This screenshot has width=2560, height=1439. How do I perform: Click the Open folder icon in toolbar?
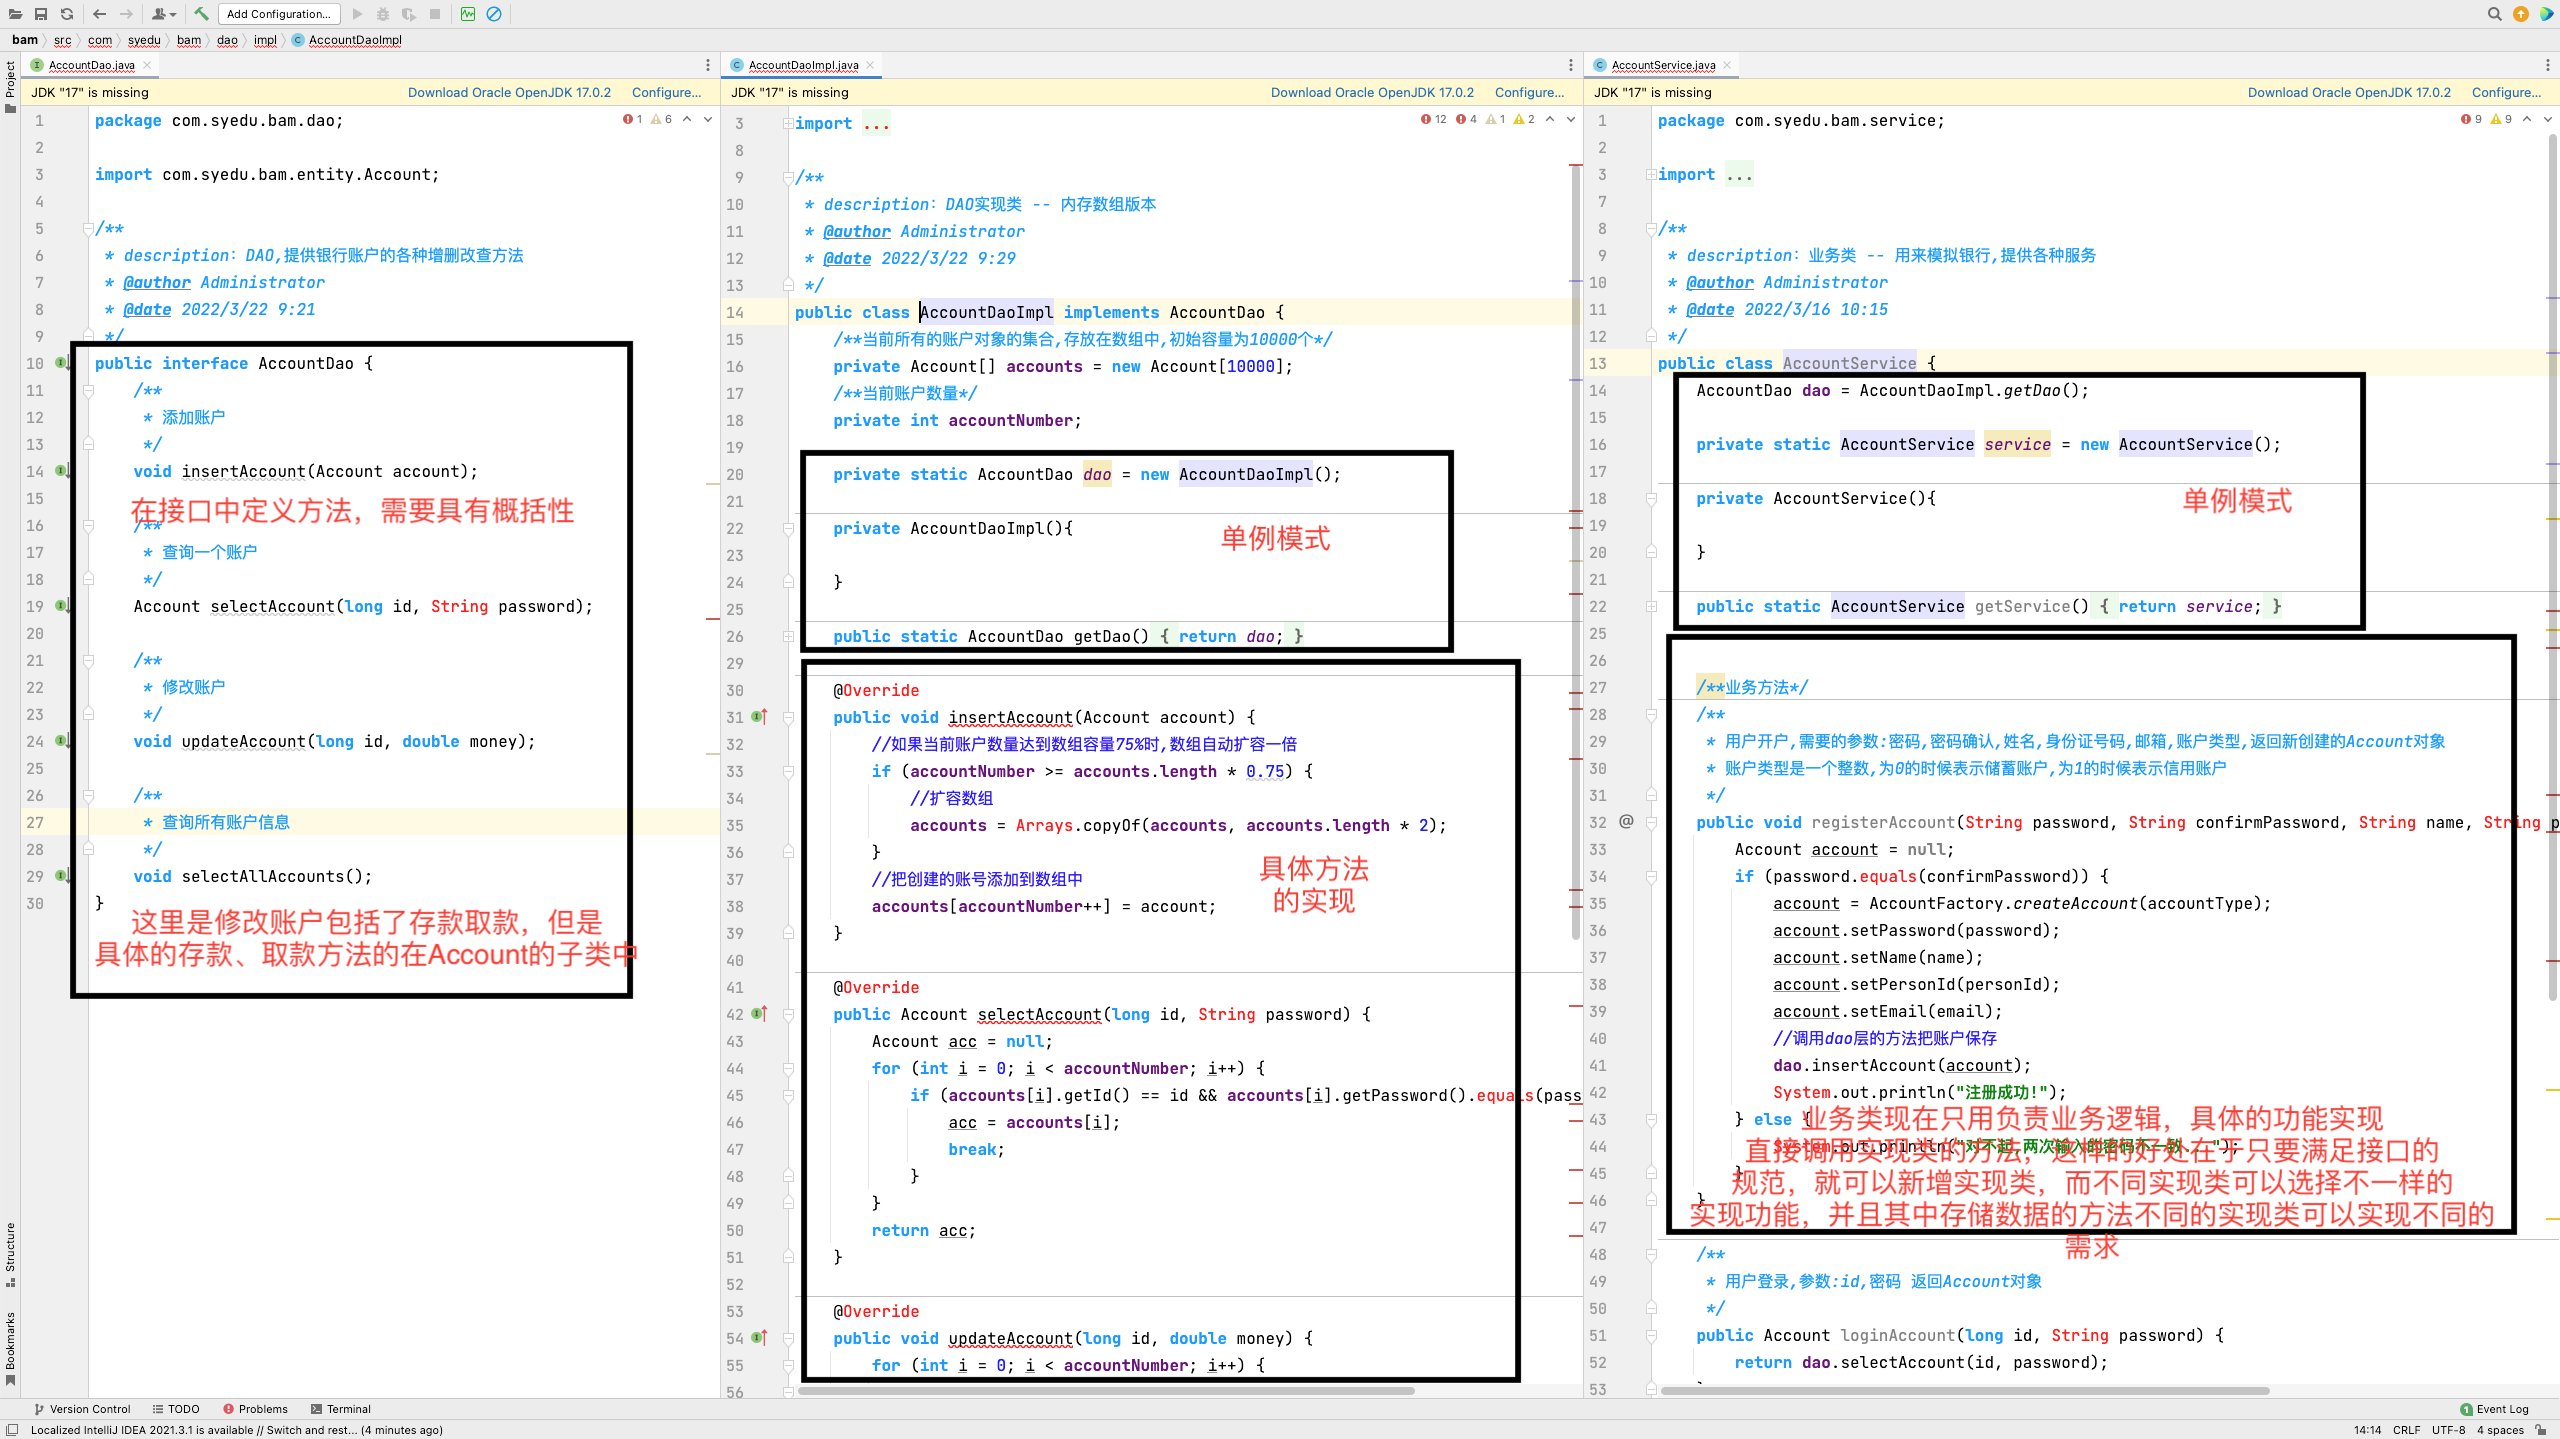tap(15, 14)
